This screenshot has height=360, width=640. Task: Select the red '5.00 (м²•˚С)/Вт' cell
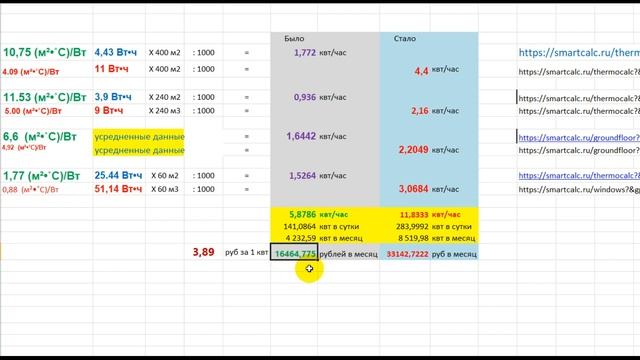coord(33,111)
